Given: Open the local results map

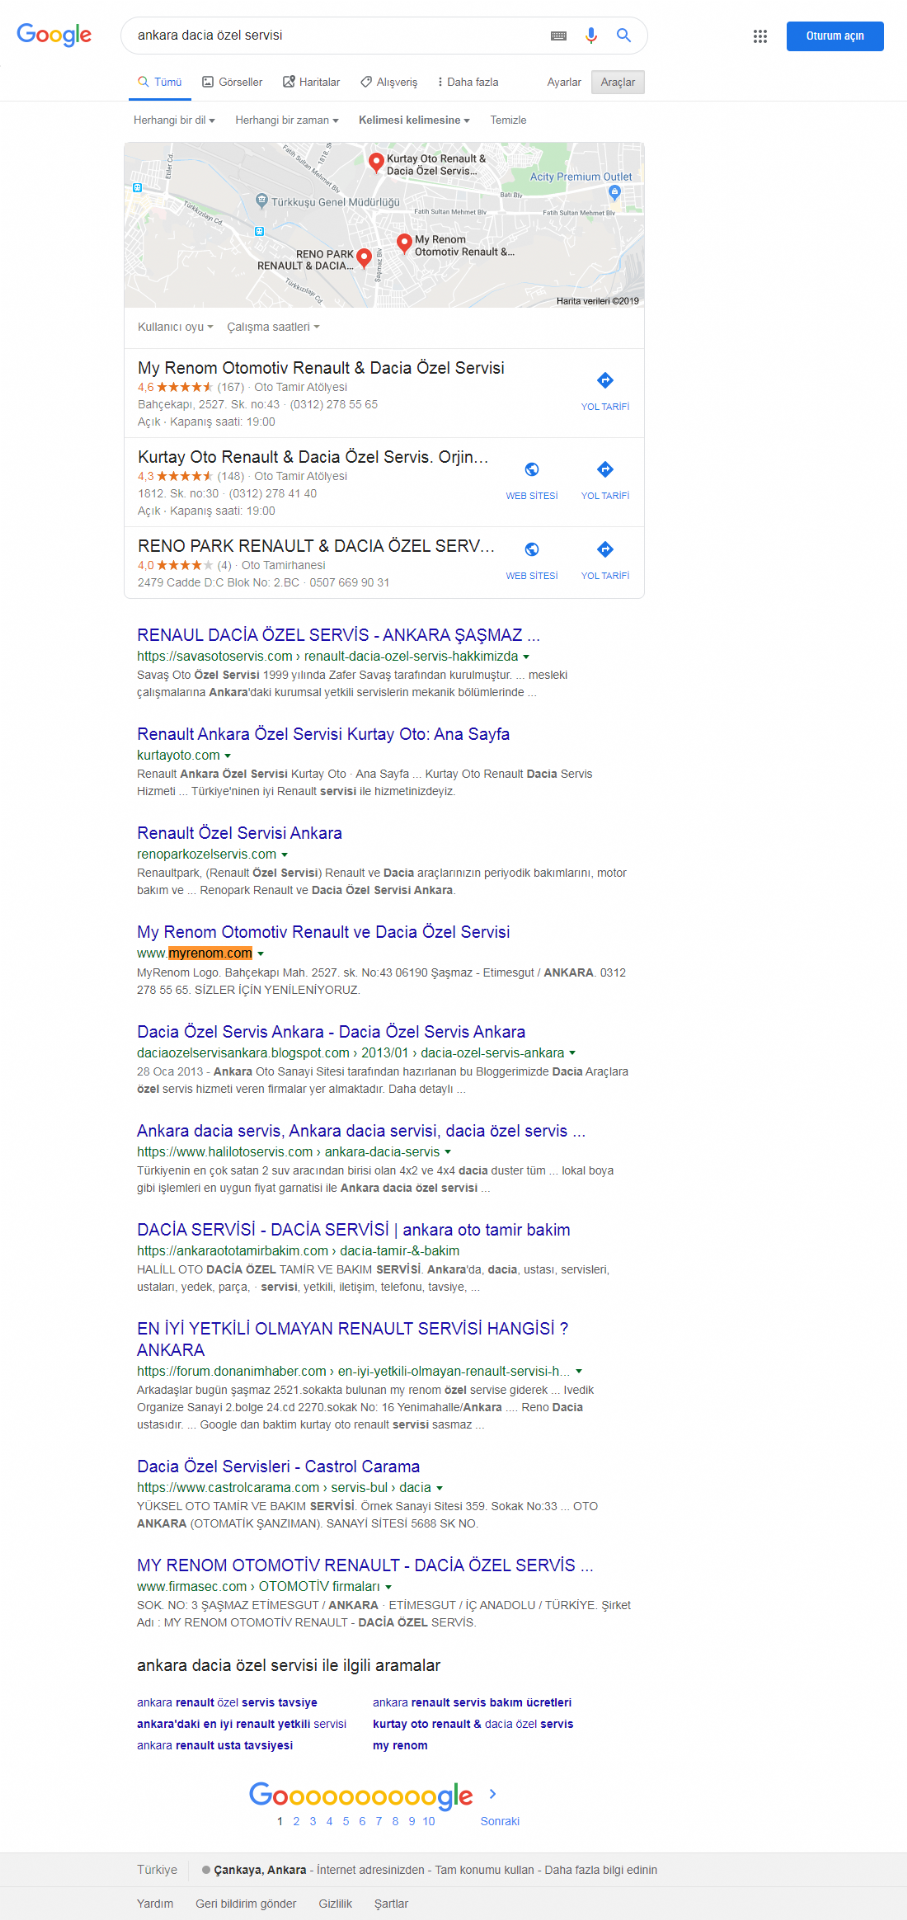Looking at the screenshot, I should click(x=384, y=225).
